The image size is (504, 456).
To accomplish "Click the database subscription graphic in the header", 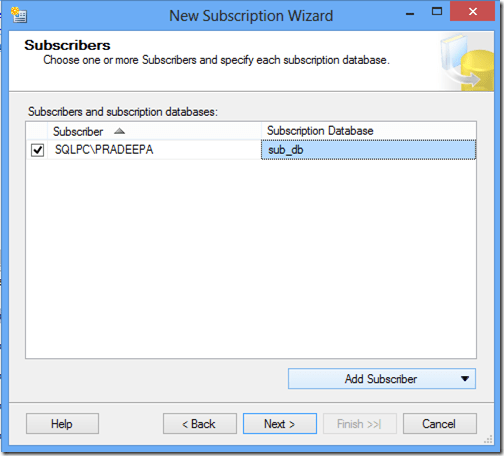I will (466, 62).
